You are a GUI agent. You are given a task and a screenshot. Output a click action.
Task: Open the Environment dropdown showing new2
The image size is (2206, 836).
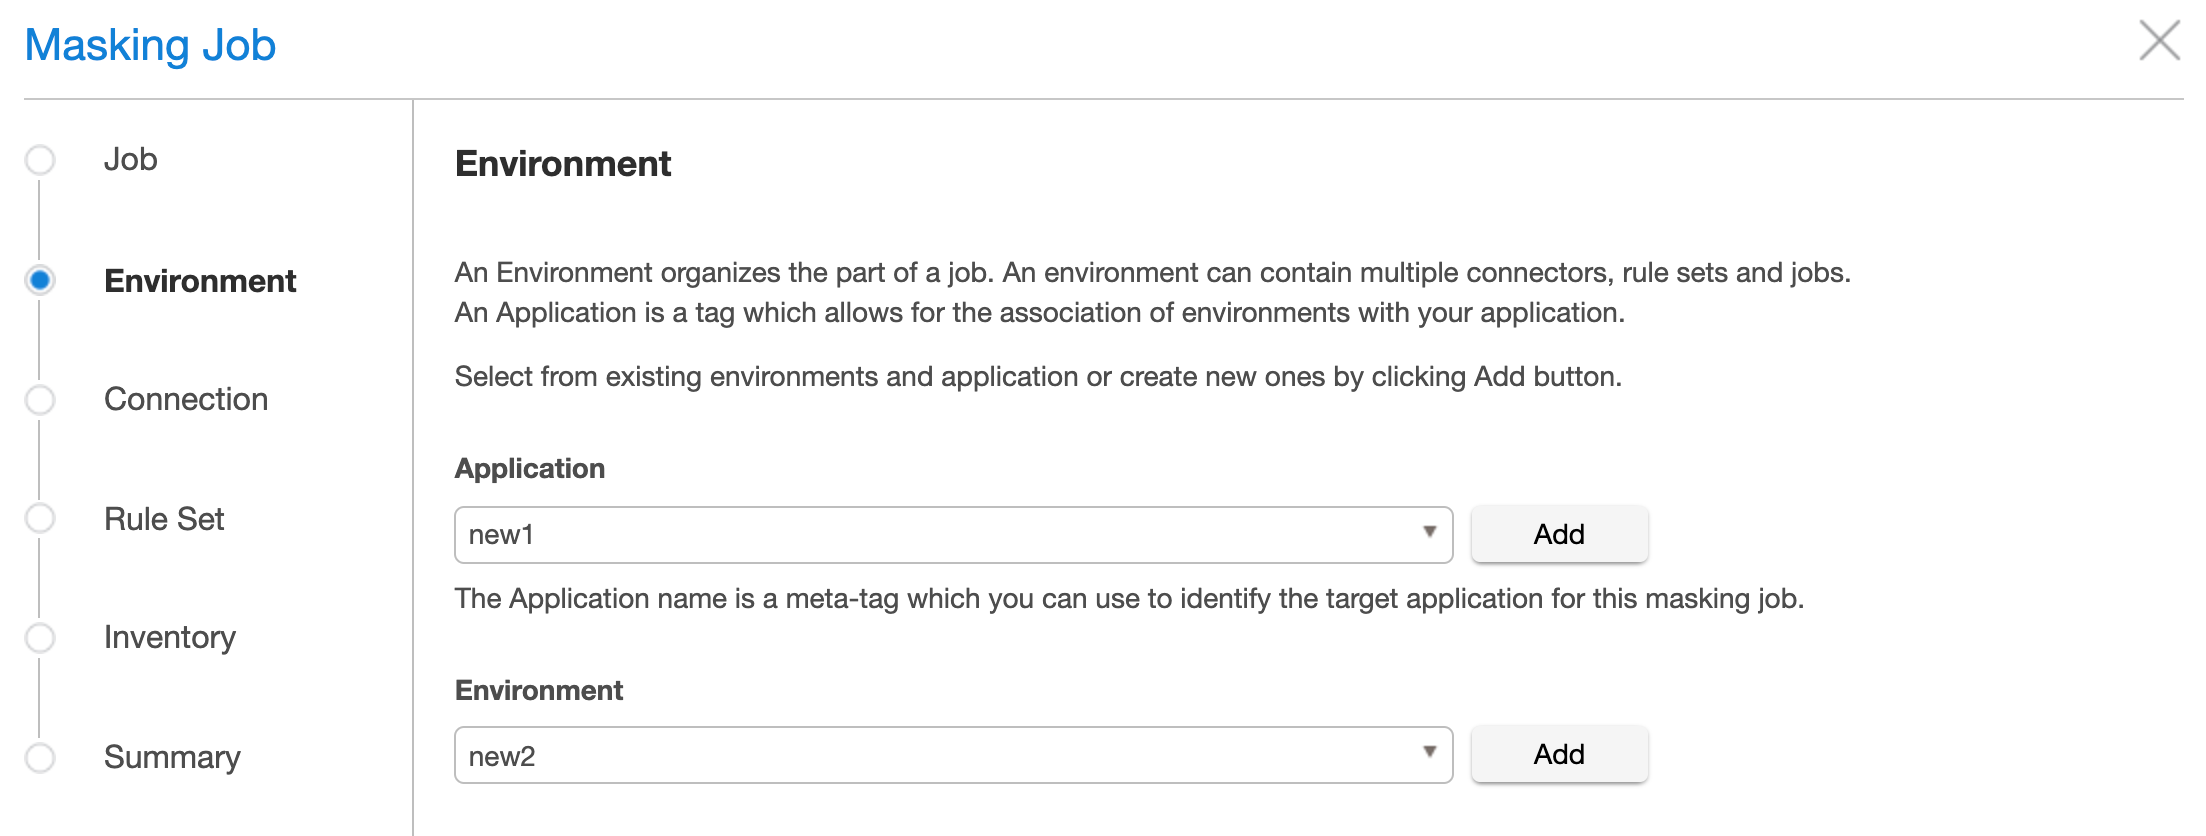(940, 755)
